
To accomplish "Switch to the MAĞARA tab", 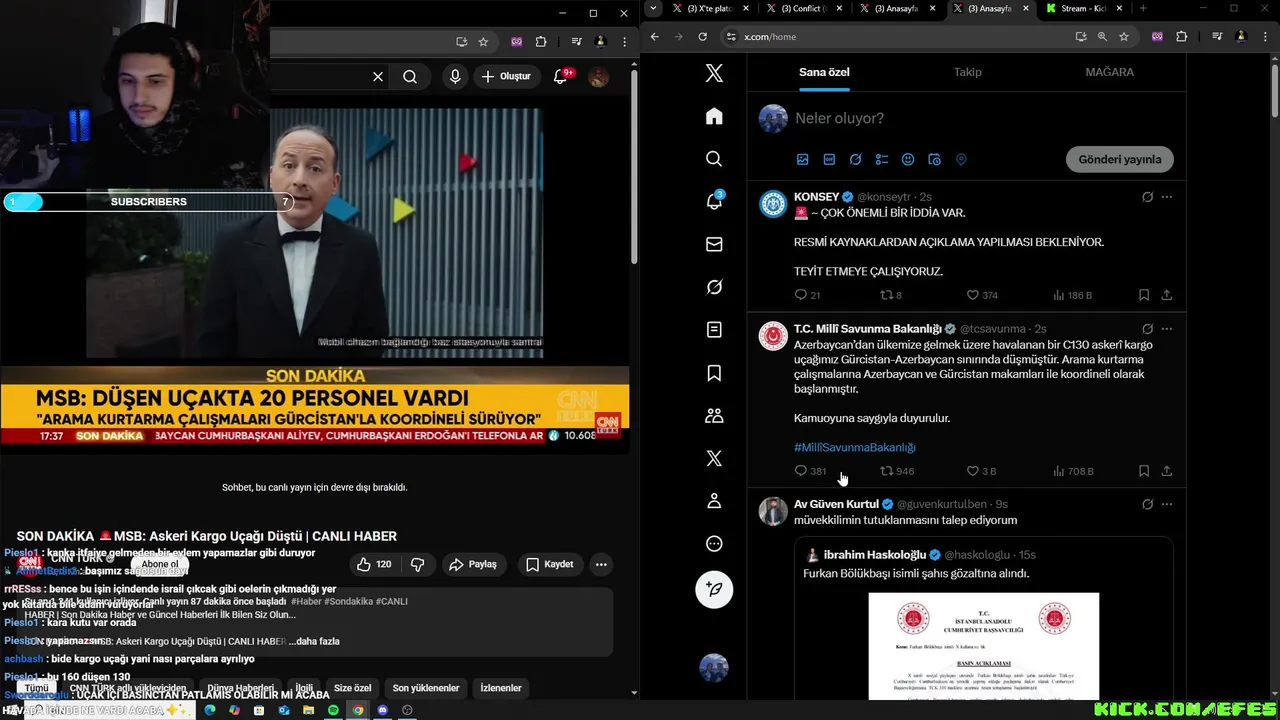I will [x=1110, y=72].
